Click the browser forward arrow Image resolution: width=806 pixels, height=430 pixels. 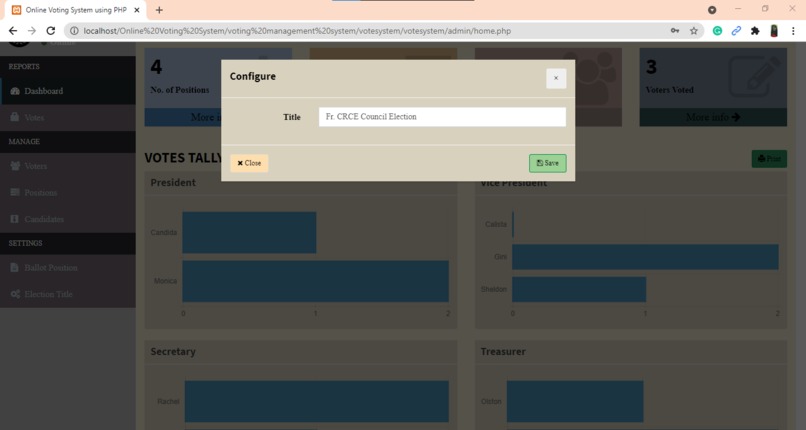32,31
